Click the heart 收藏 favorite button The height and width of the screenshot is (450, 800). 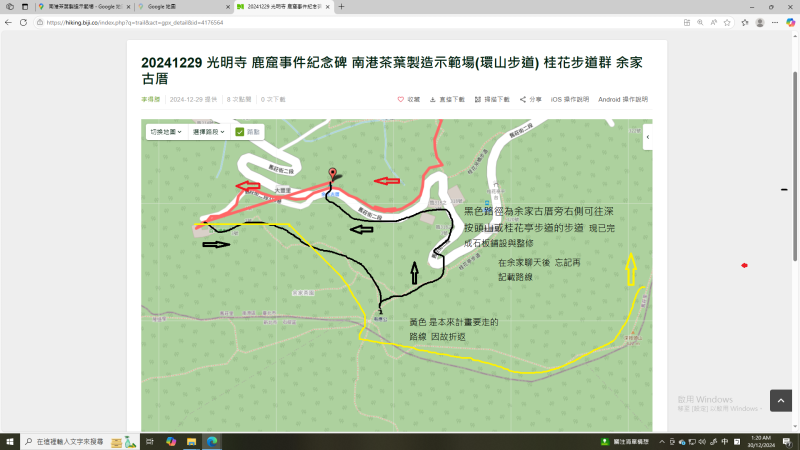click(x=409, y=99)
